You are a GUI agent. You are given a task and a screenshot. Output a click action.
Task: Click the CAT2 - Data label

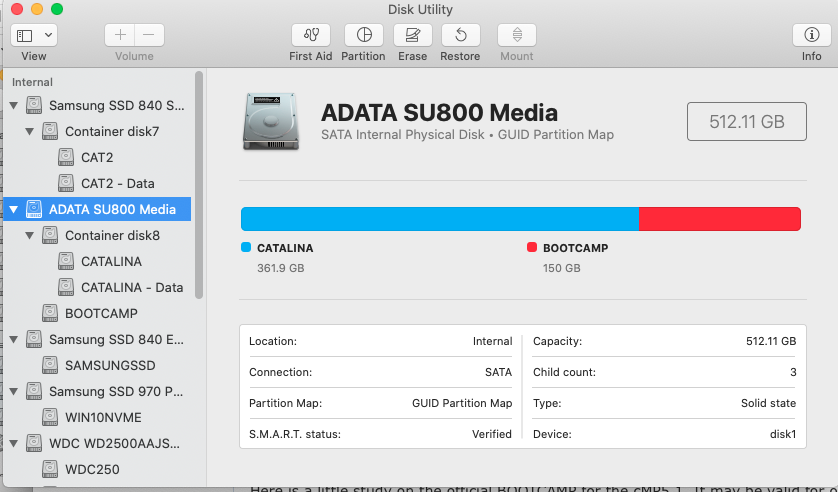(118, 184)
